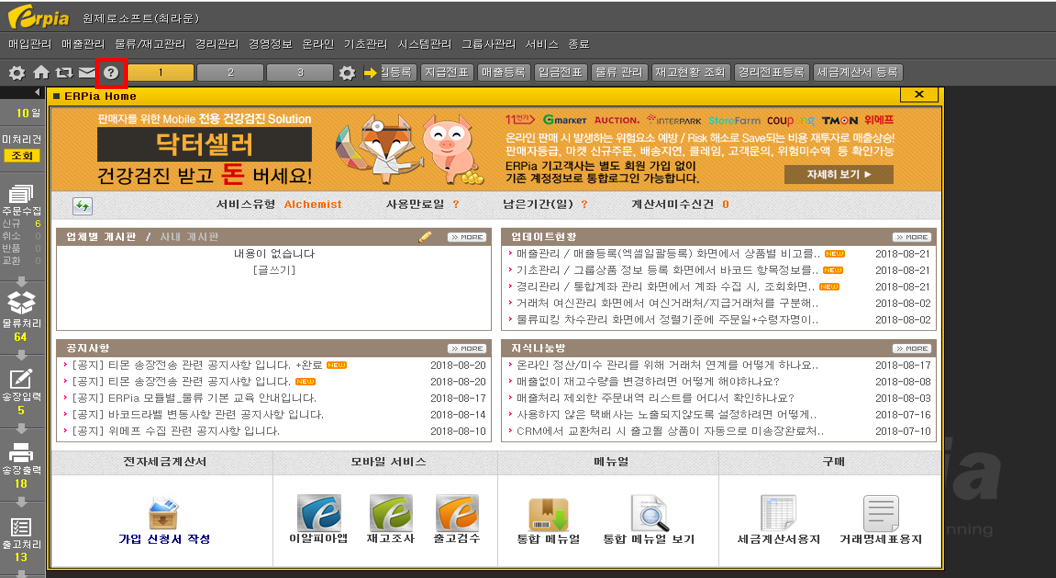Open question CRM에서 교환처리 시
The width and height of the screenshot is (1056, 578).
click(x=670, y=431)
